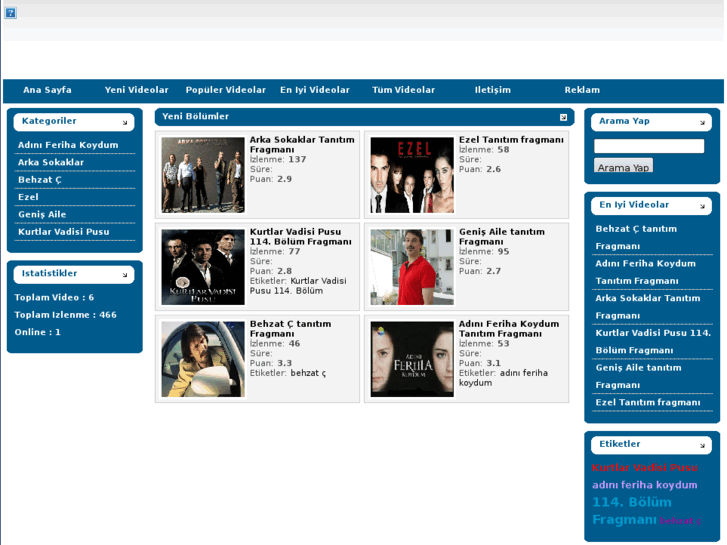Open the Kurtlar Vadisi Pusu video thumbnail
Viewport: 727px width, 545px height.
click(203, 267)
